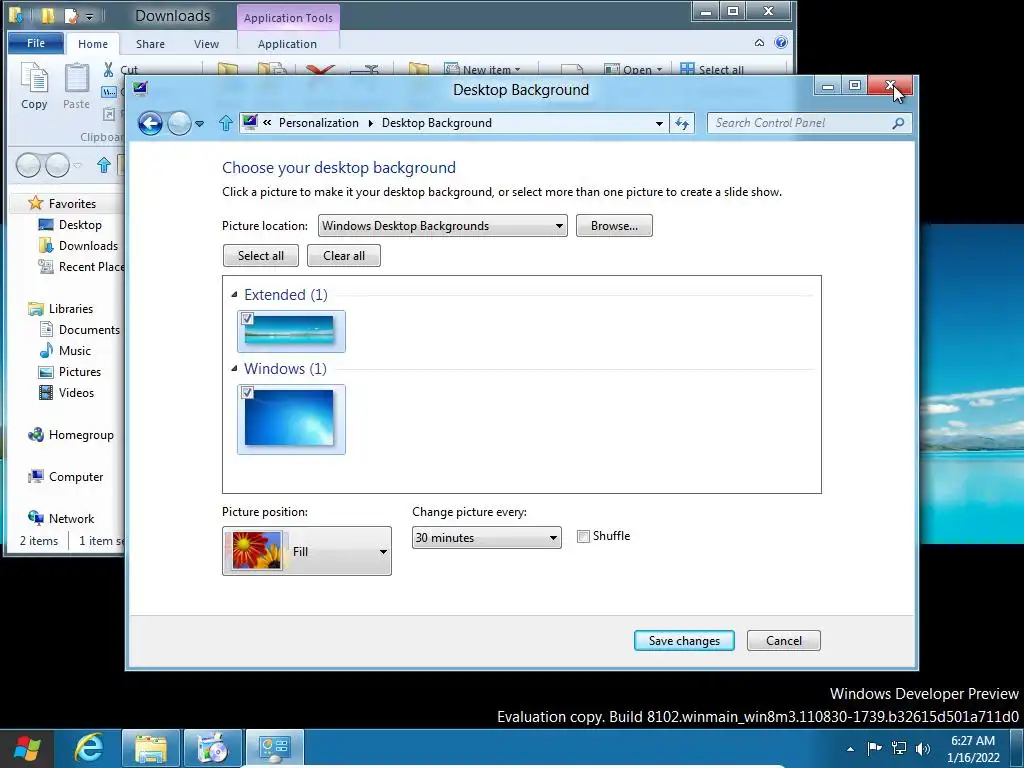
Task: Click Favorites in the navigation pane
Action: [72, 204]
